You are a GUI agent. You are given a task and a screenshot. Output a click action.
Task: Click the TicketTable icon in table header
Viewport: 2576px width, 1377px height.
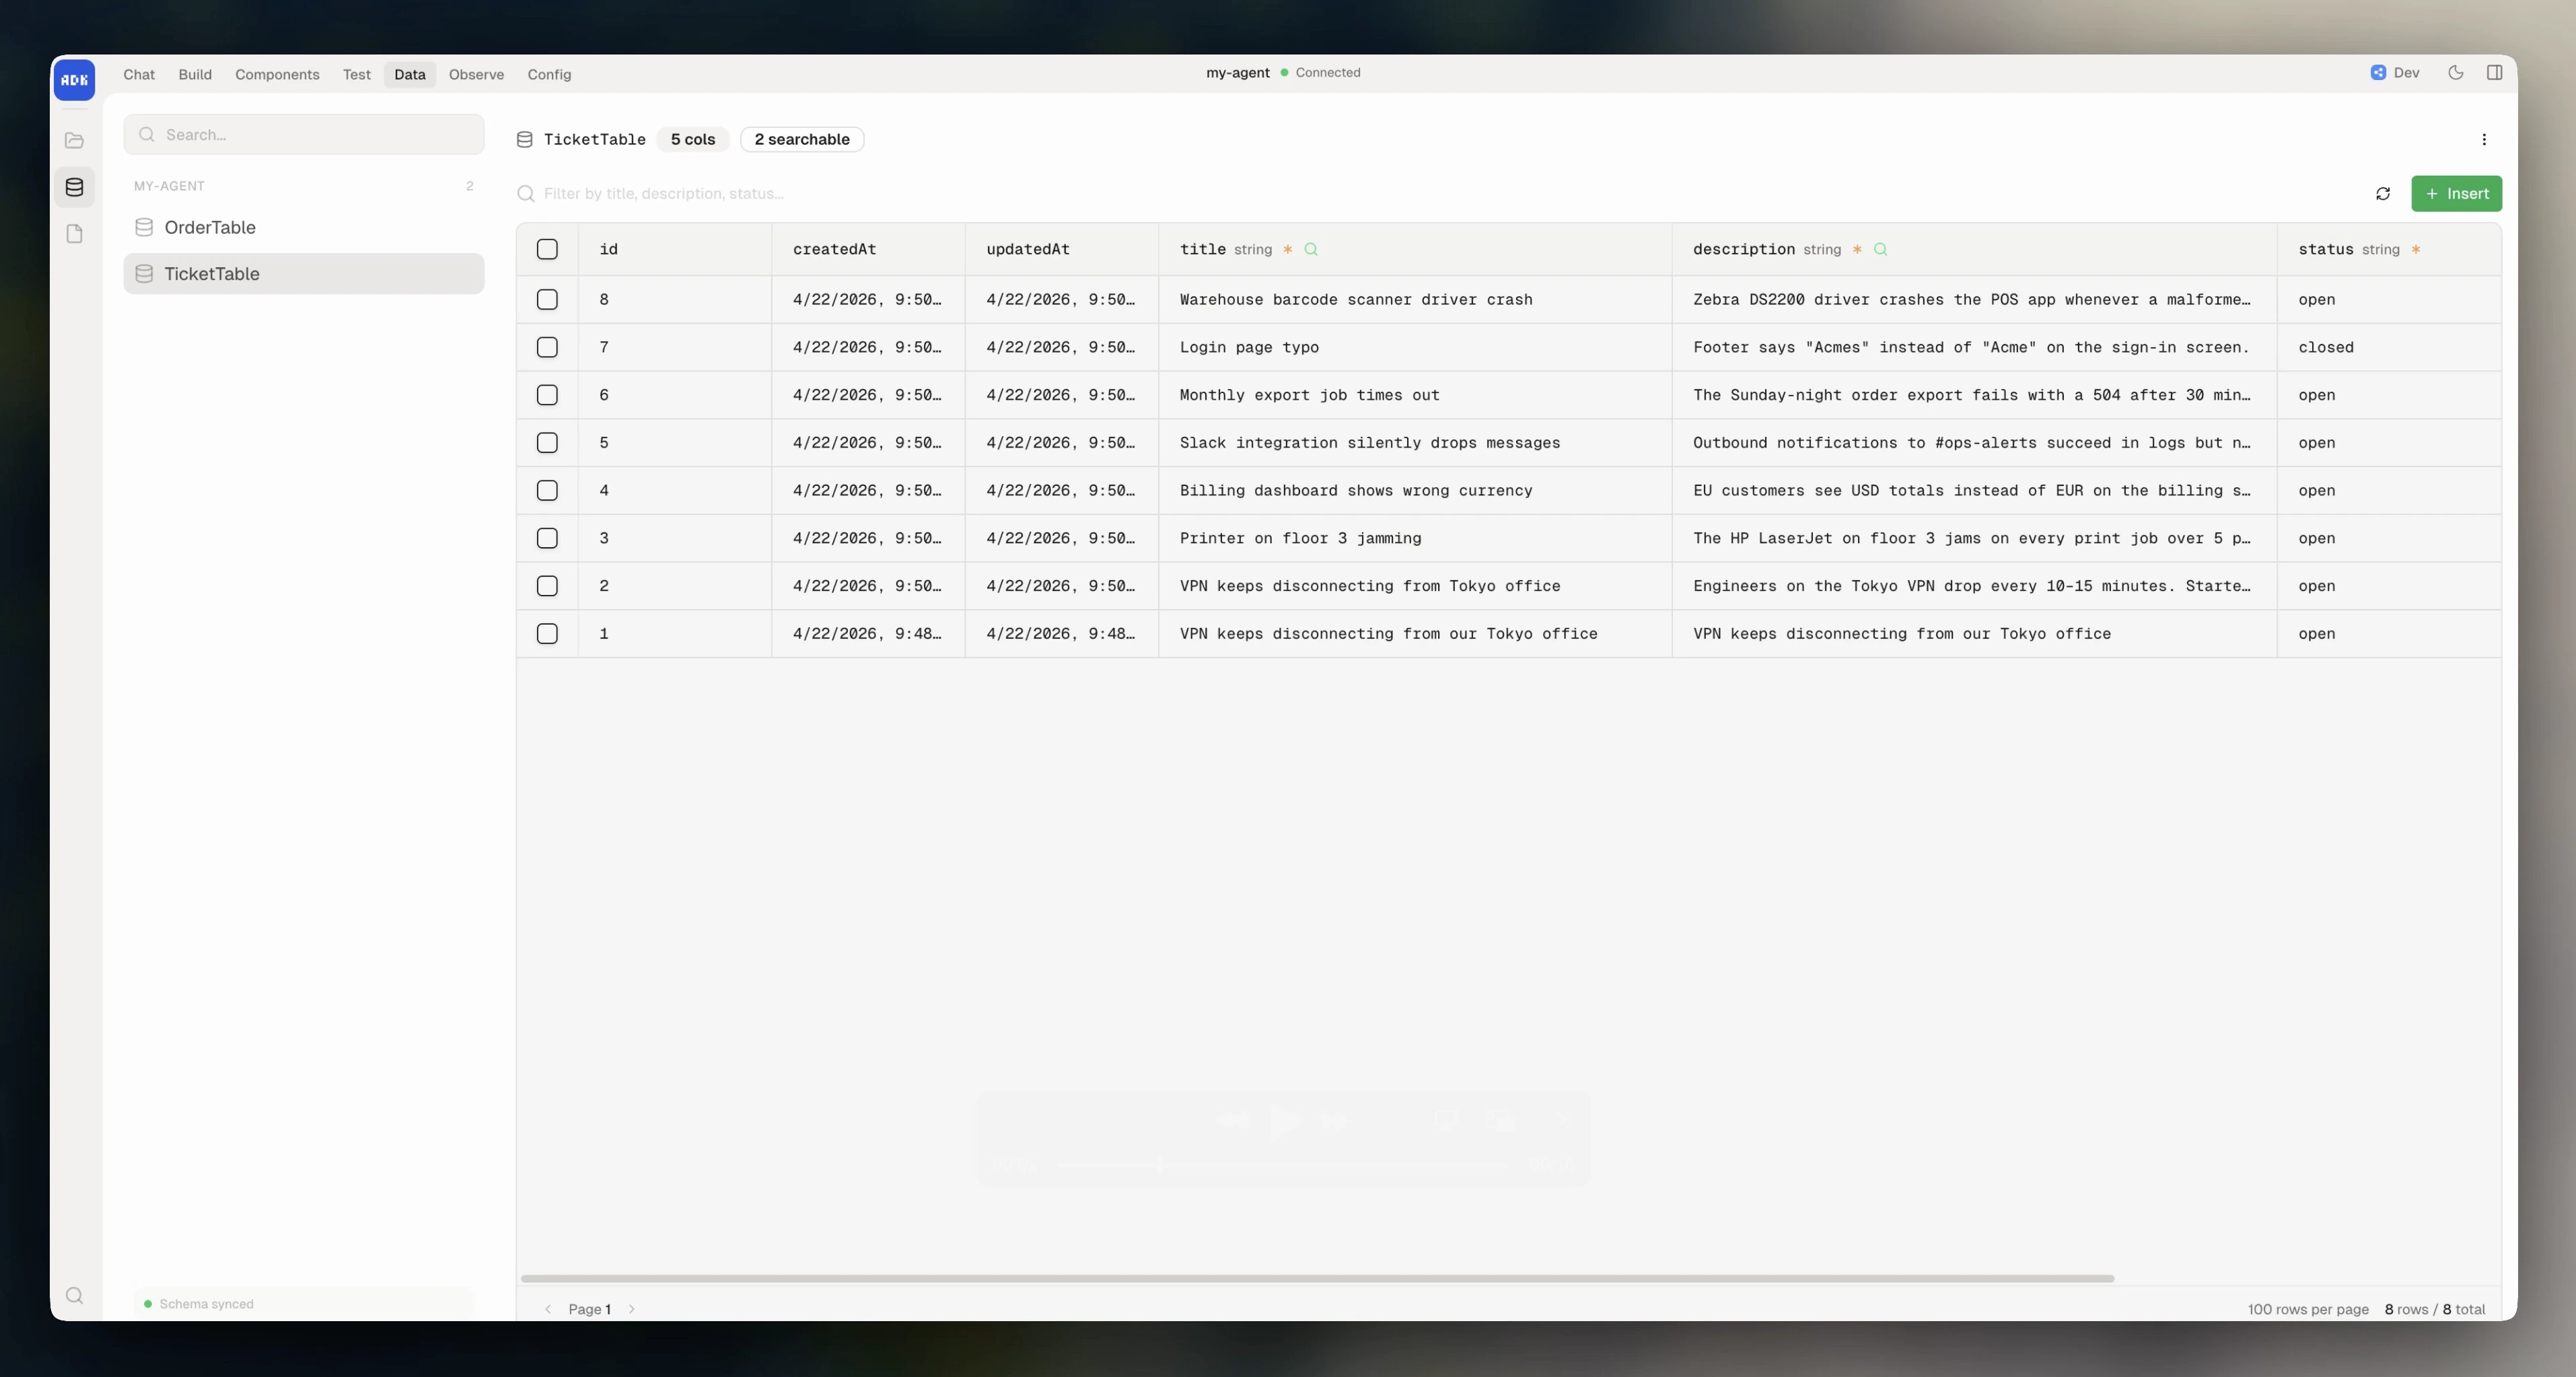524,139
